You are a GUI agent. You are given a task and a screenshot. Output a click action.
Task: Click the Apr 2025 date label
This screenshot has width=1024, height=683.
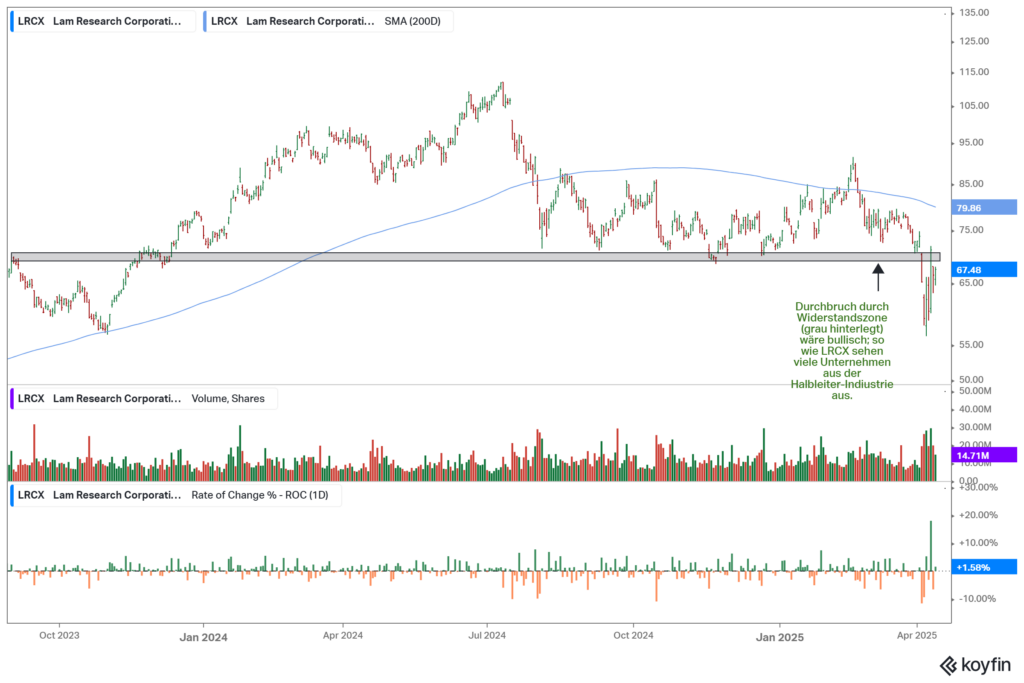pos(917,635)
